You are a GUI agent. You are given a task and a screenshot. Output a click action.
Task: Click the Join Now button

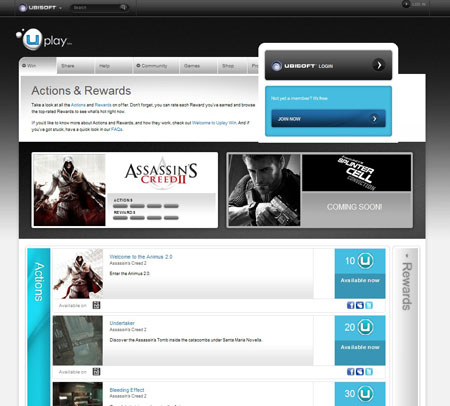click(x=328, y=119)
